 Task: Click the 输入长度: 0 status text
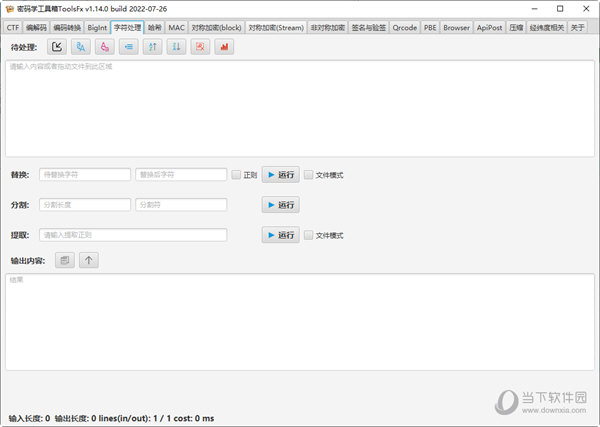pyautogui.click(x=29, y=418)
